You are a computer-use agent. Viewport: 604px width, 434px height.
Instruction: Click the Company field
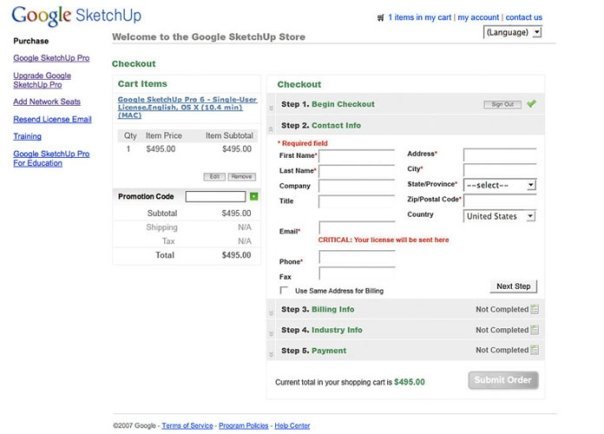click(357, 186)
